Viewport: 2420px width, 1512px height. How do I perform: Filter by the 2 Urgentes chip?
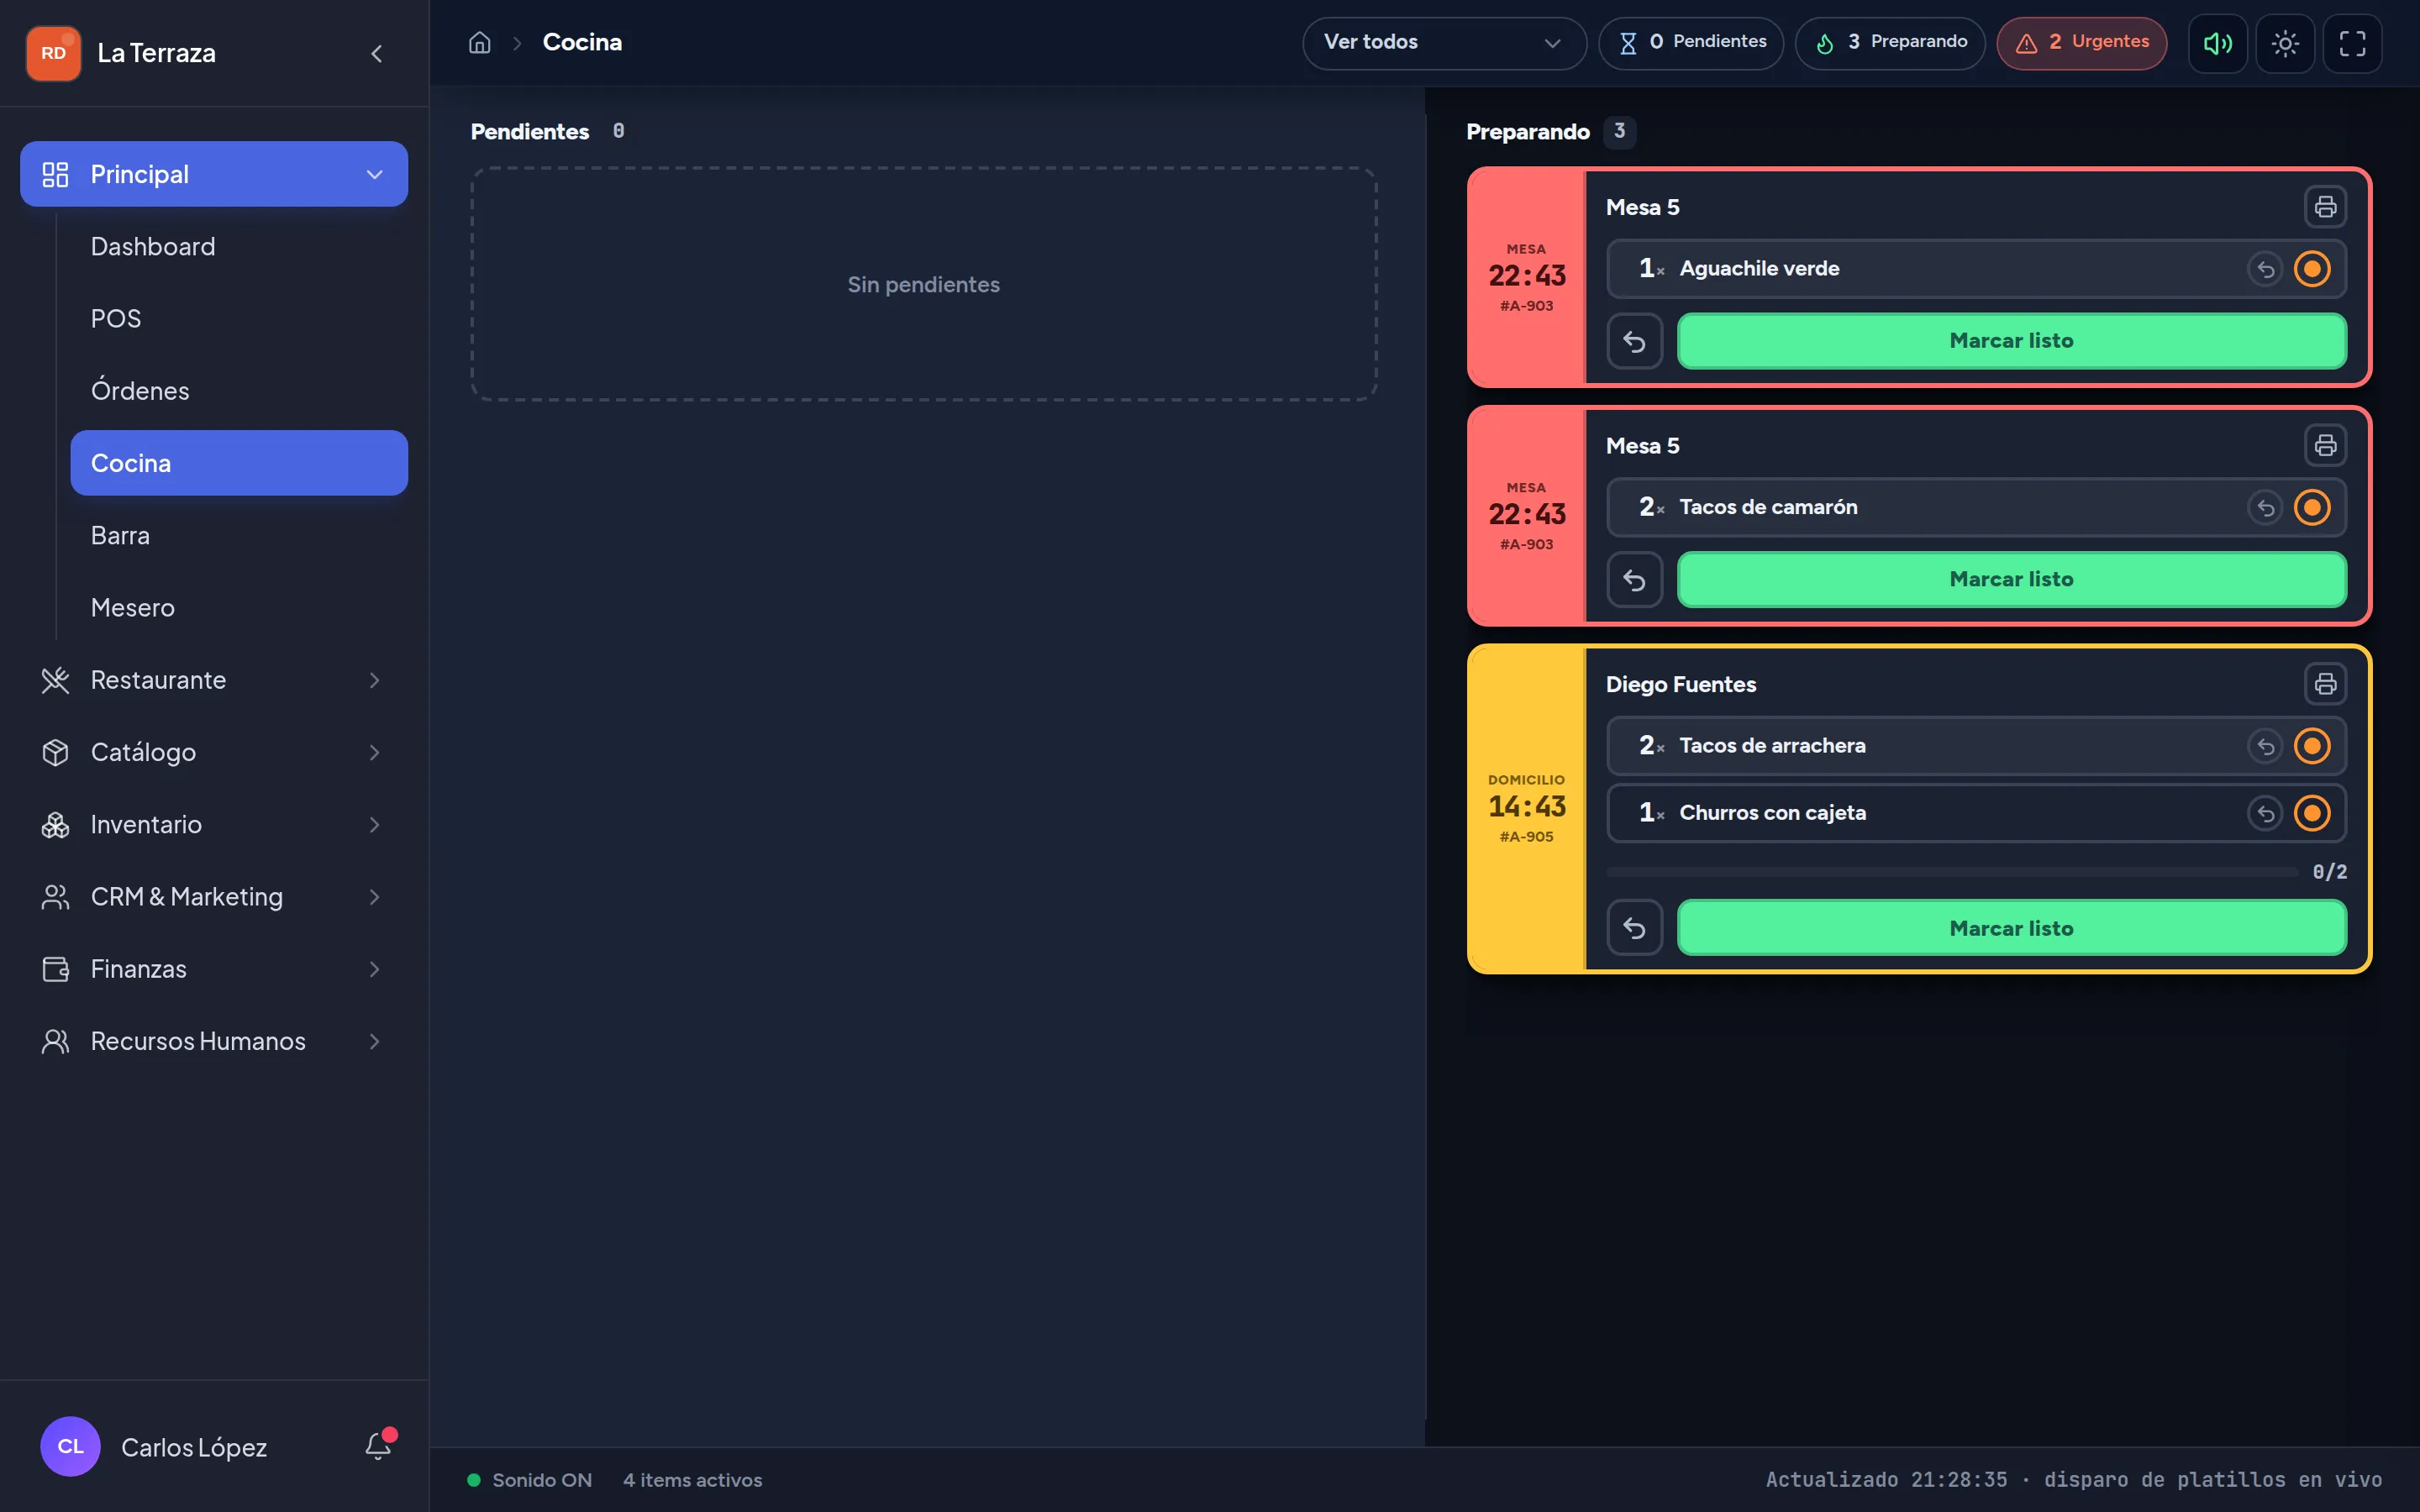tap(2081, 43)
